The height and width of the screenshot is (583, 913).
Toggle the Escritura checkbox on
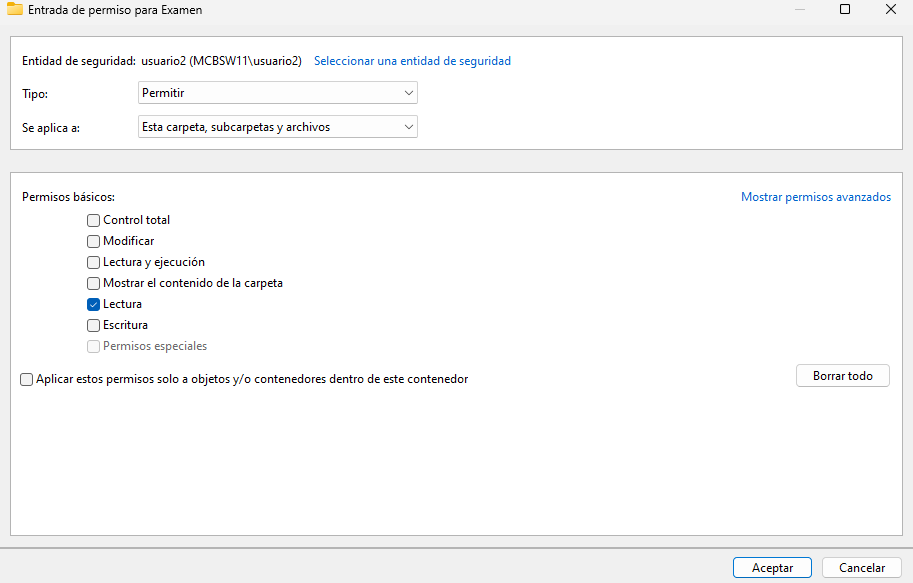pyautogui.click(x=93, y=325)
